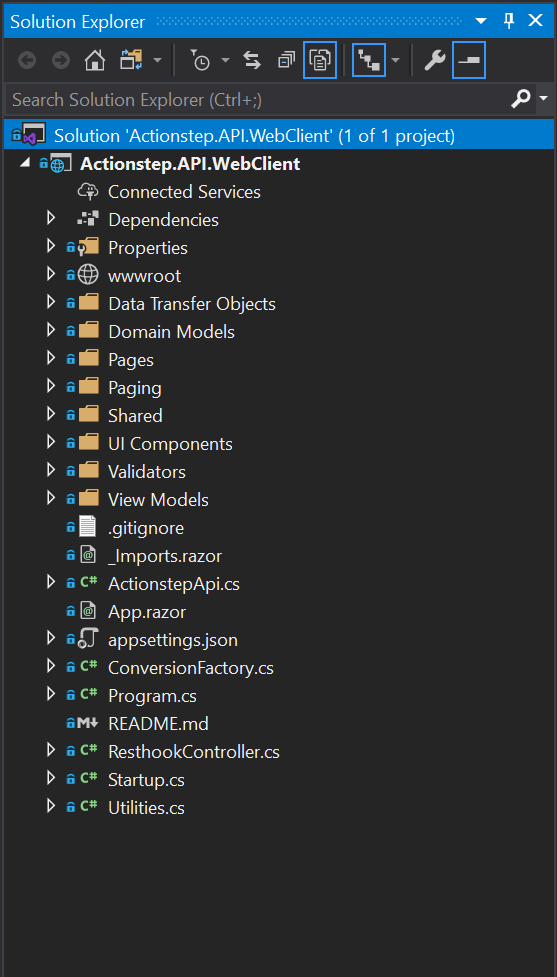
Task: Expand the wwwroot node
Action: point(51,275)
